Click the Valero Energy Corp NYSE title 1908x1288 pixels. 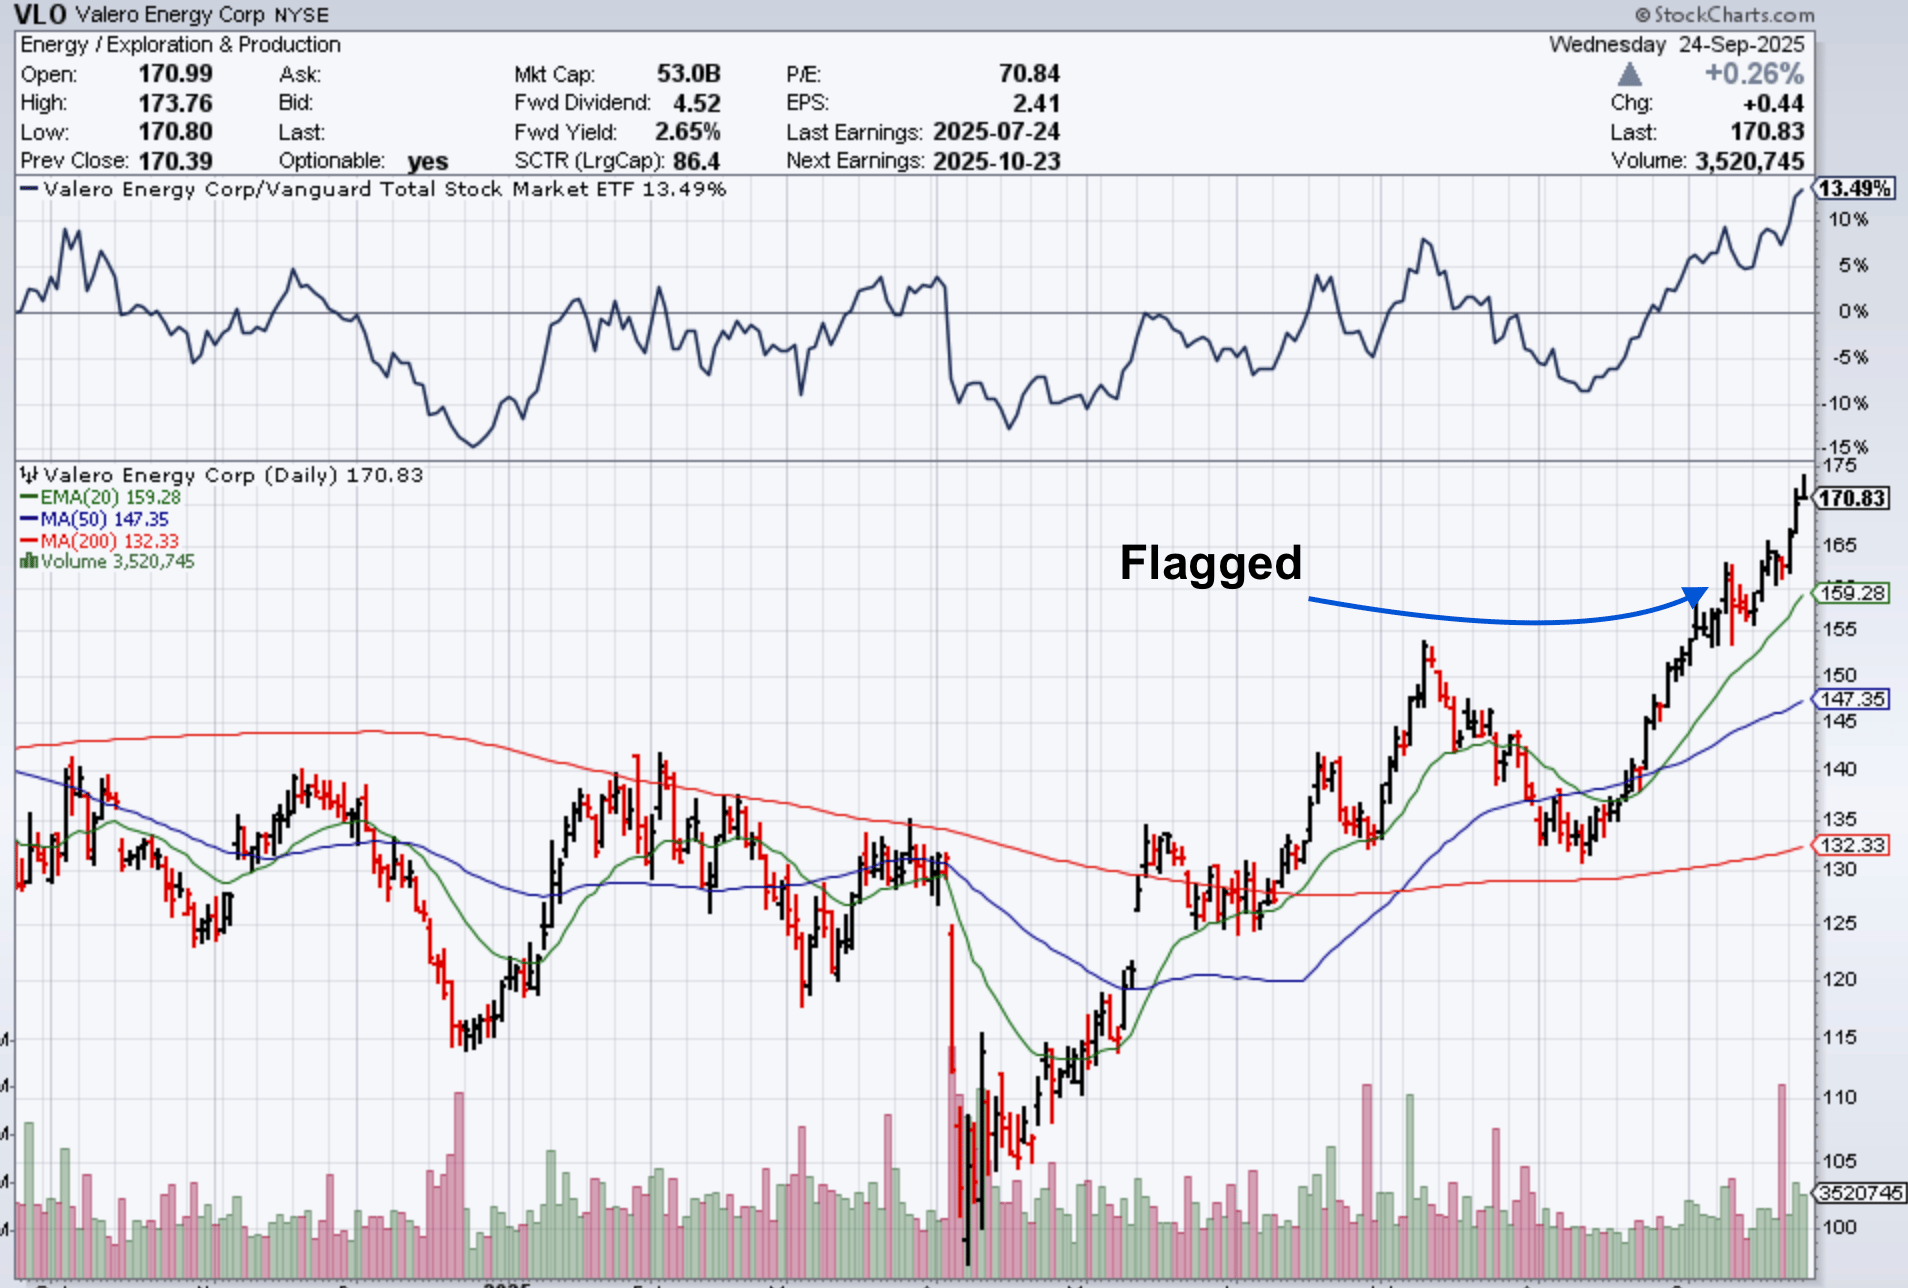[x=202, y=15]
